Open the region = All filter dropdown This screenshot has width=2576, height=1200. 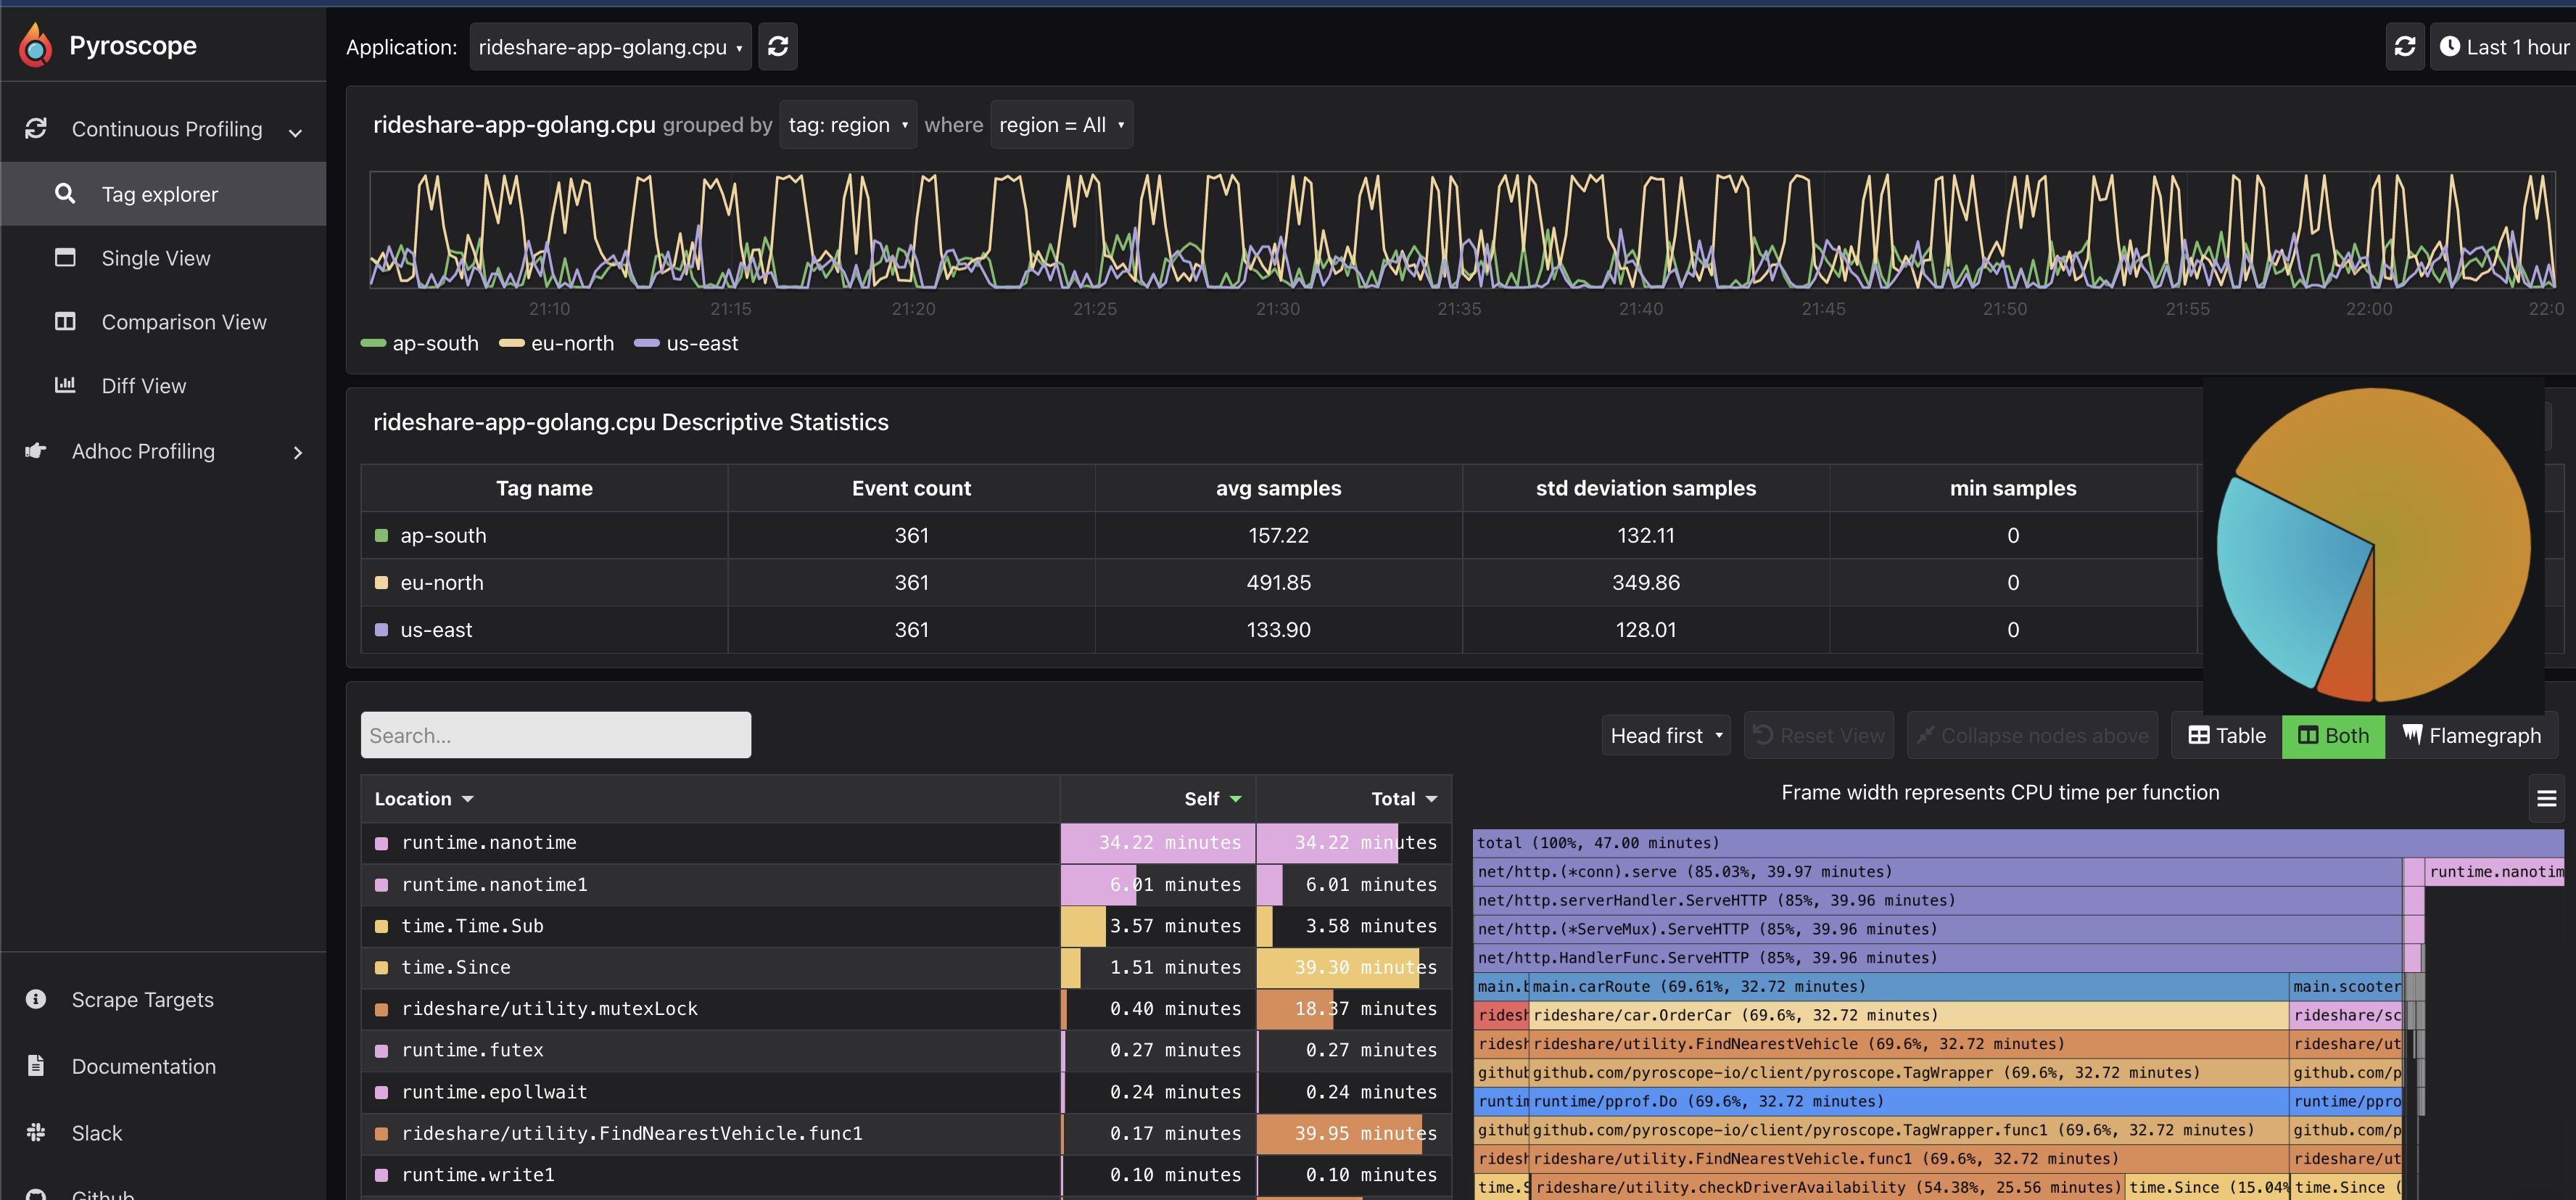tap(1062, 124)
